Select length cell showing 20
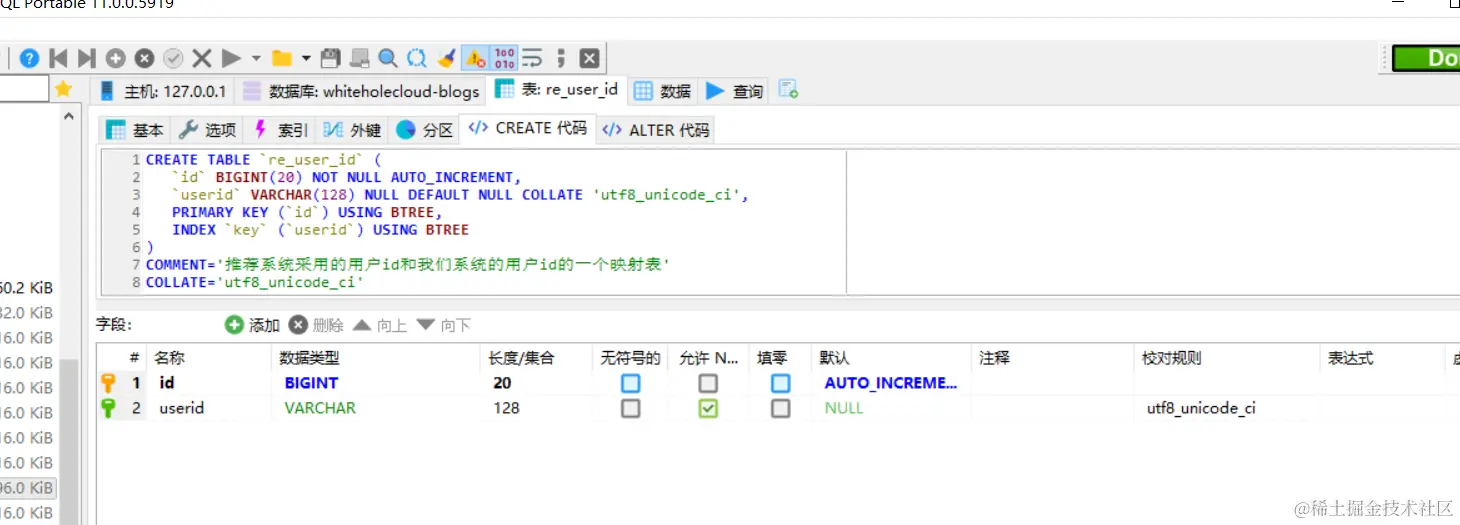Image resolution: width=1460 pixels, height=525 pixels. (535, 383)
